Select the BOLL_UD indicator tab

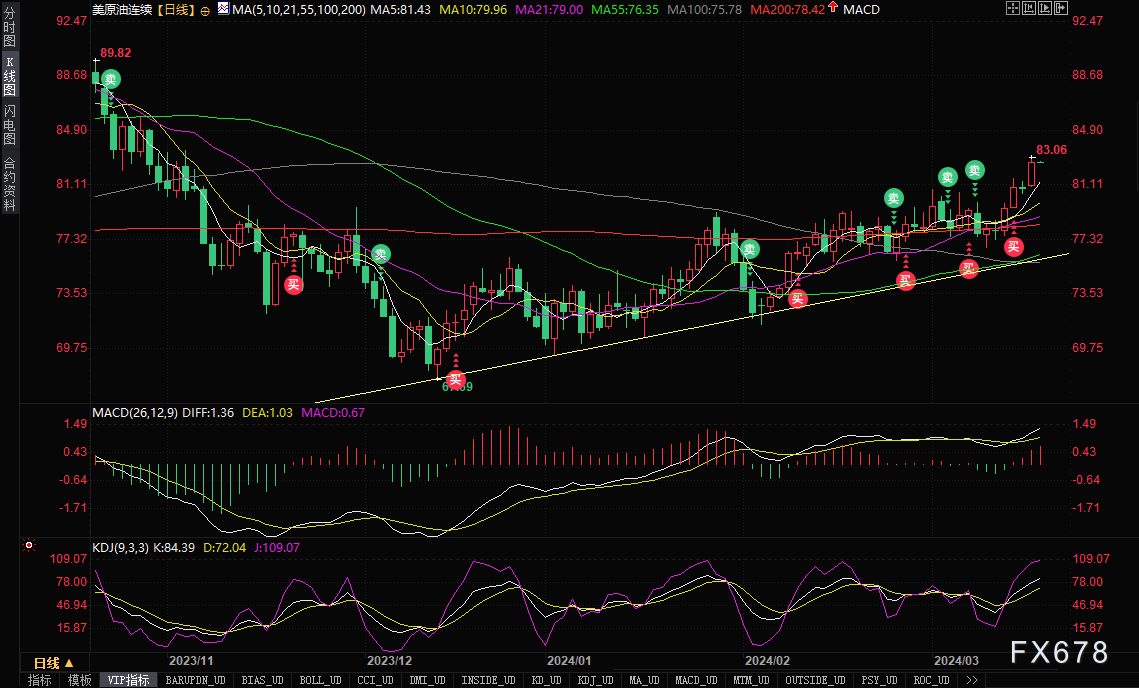(320, 680)
